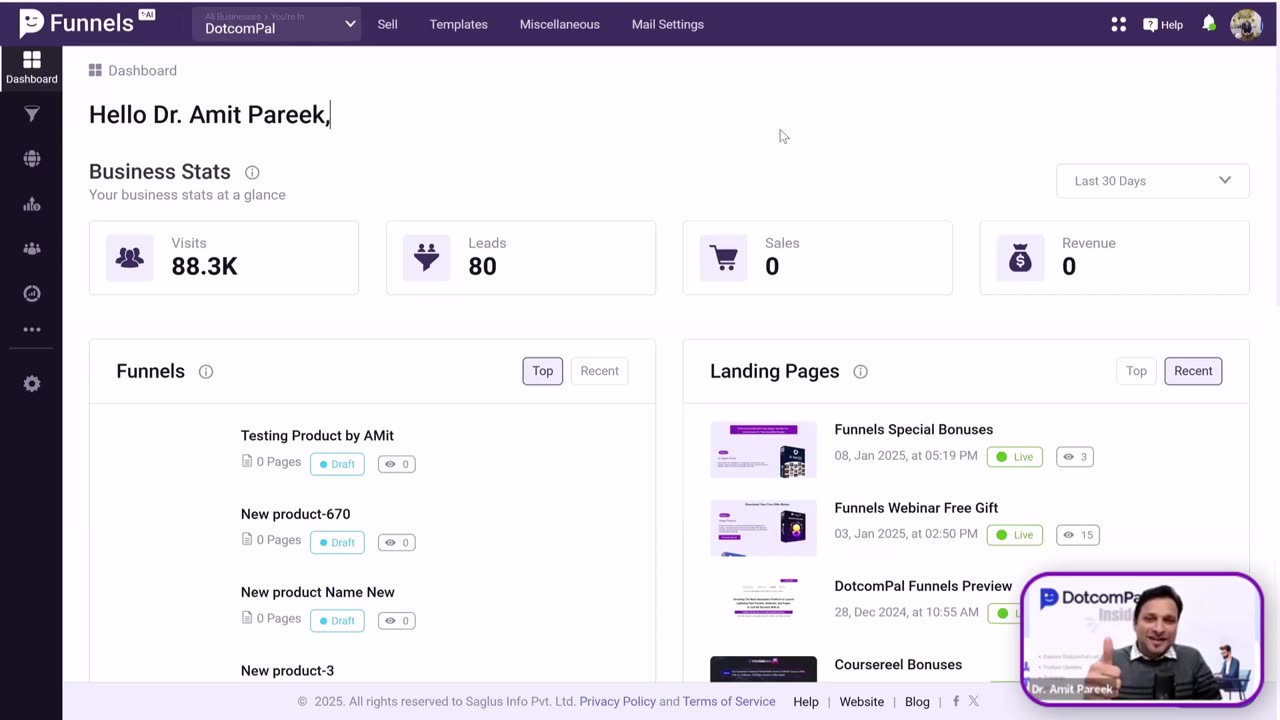Open the Miscellaneous menu
Image resolution: width=1280 pixels, height=720 pixels.
click(x=560, y=24)
